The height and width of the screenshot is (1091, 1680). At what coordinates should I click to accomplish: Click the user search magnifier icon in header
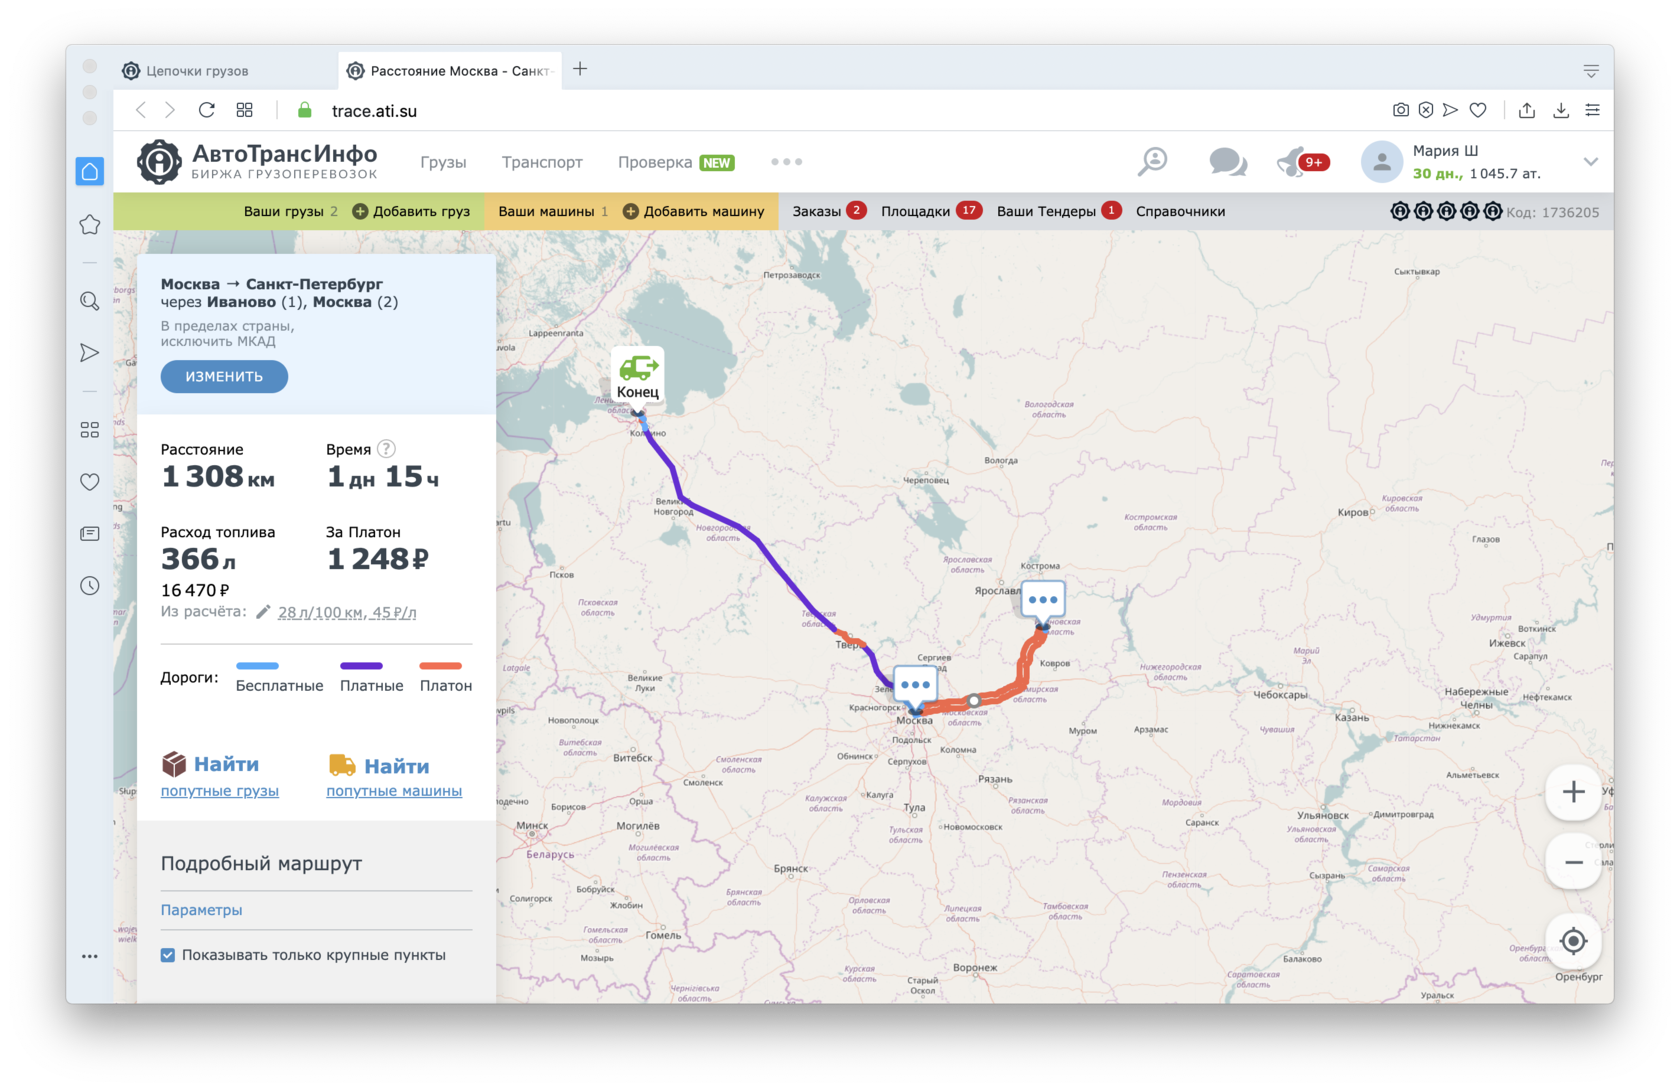(x=1152, y=161)
